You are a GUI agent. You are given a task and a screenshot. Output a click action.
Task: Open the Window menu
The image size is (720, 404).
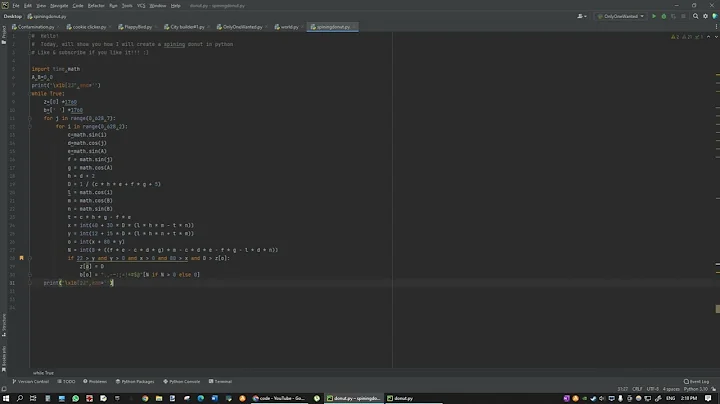[158, 6]
